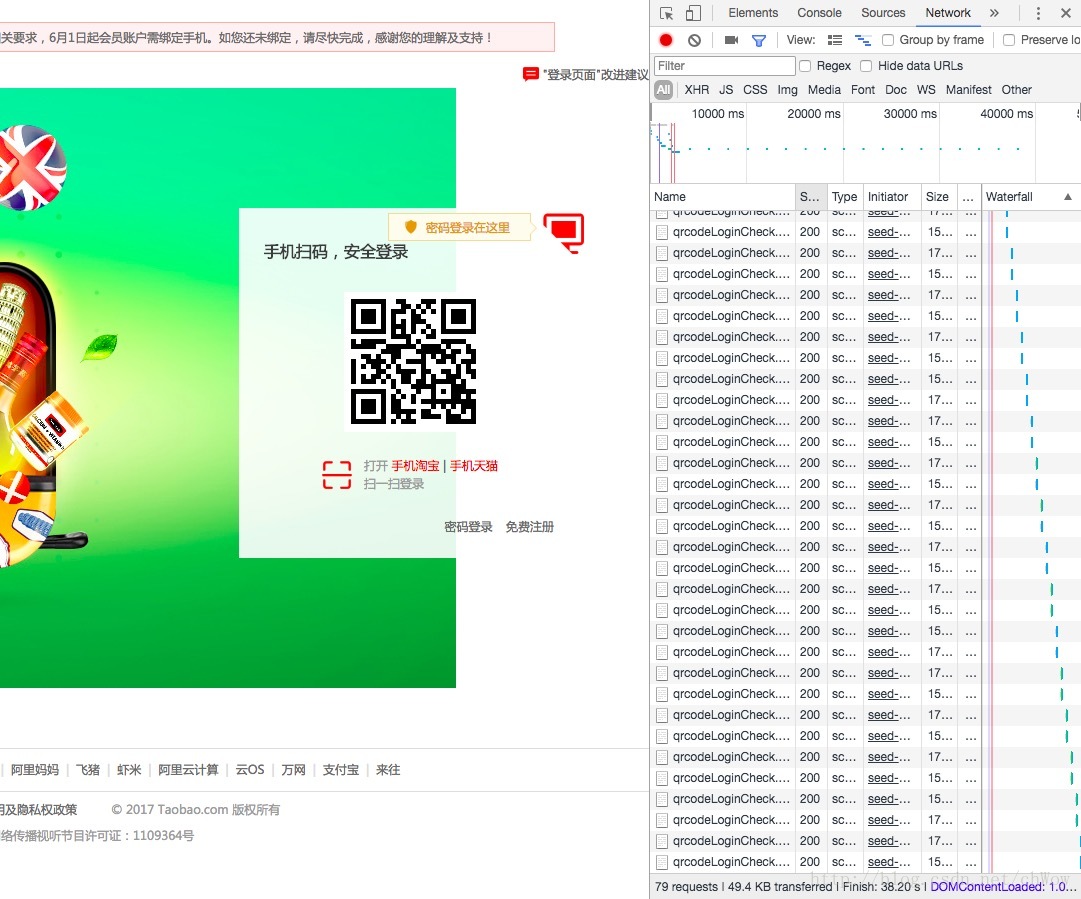Filter requests by JS

pyautogui.click(x=726, y=90)
